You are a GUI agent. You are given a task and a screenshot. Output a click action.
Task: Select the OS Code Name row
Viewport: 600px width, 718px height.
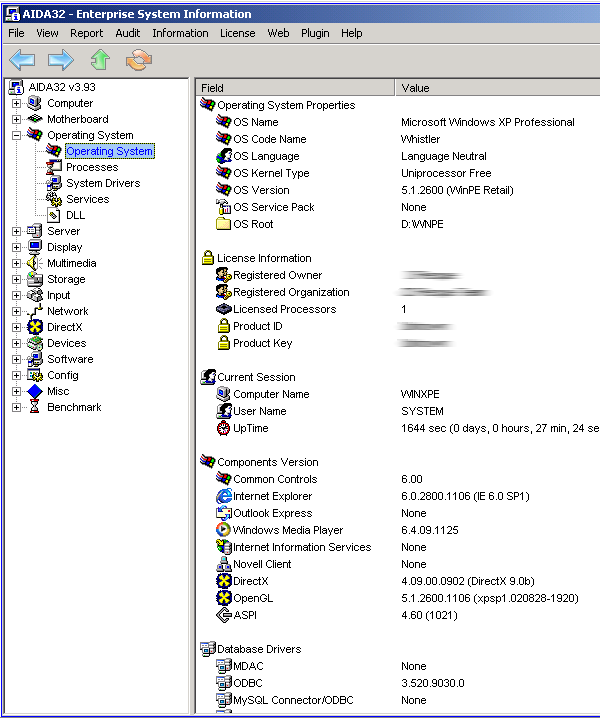click(398, 139)
